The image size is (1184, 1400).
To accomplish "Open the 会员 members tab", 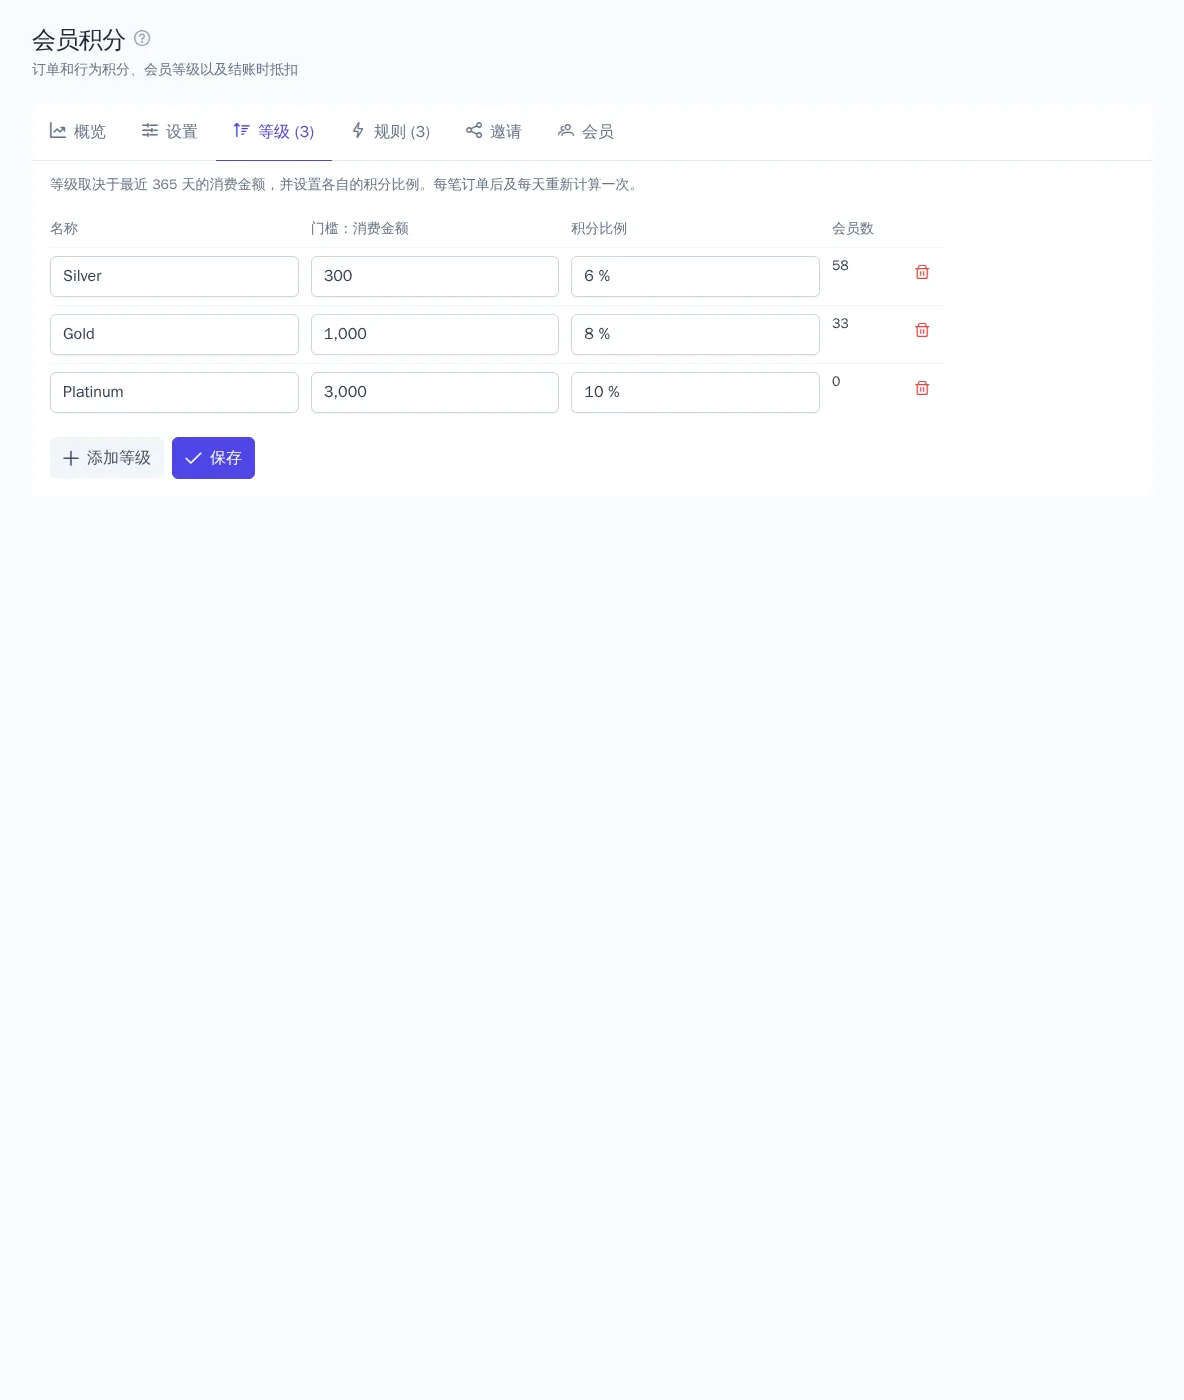I will point(586,132).
